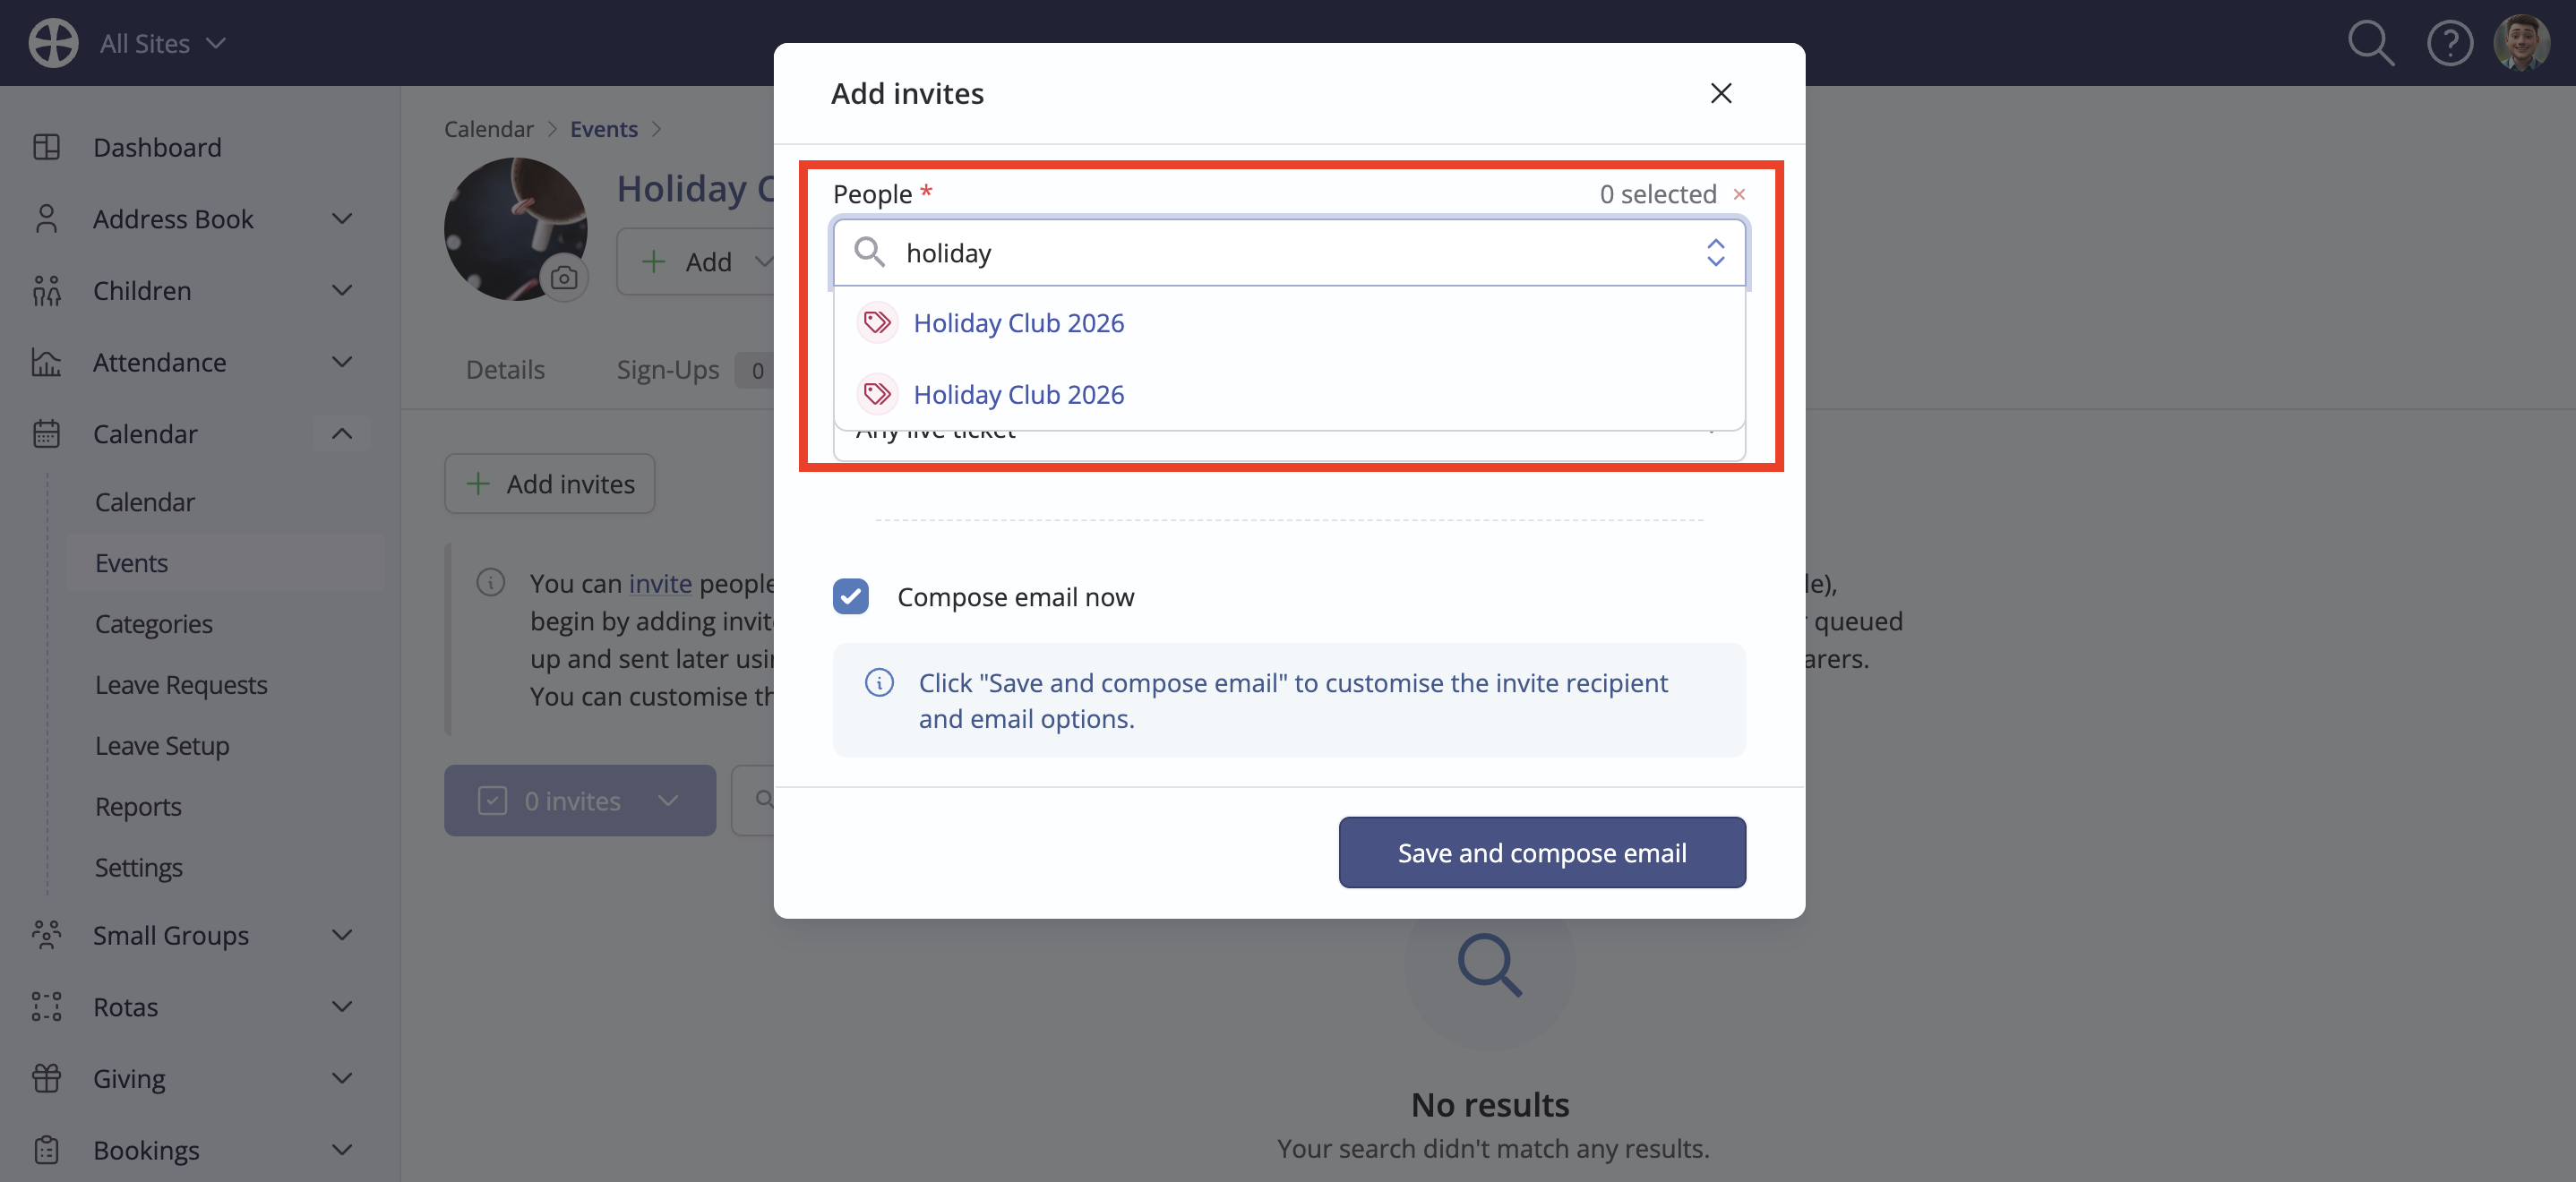2576x1182 pixels.
Task: Toggle the People search list arrows
Action: click(1715, 252)
